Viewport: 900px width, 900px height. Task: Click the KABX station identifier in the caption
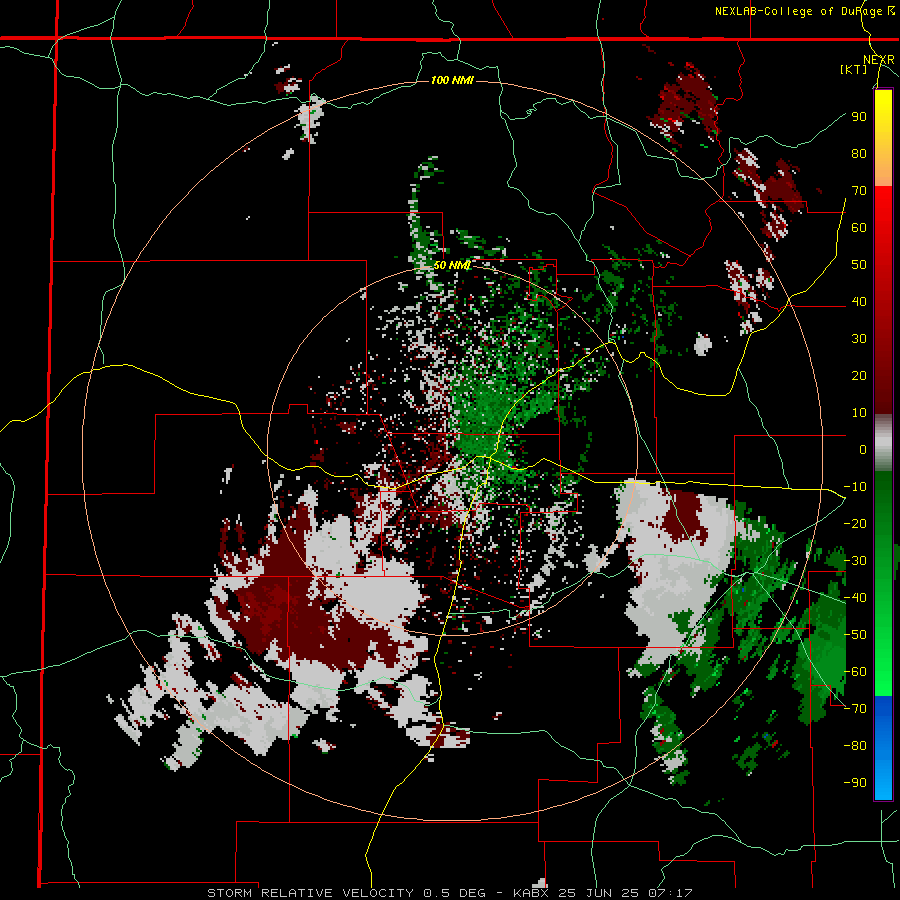click(531, 893)
